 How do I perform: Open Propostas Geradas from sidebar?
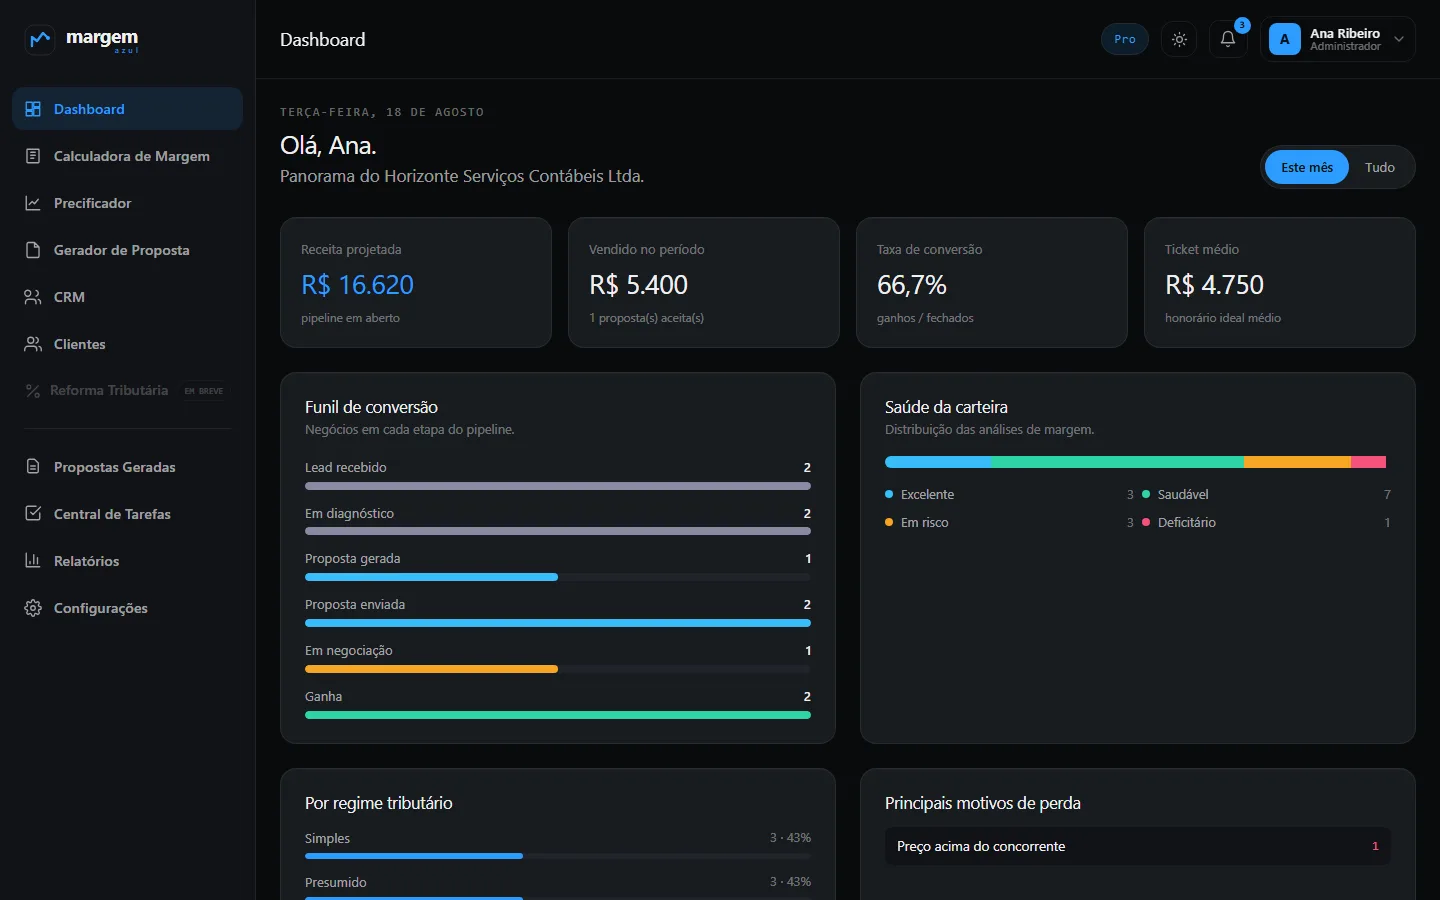(127, 467)
